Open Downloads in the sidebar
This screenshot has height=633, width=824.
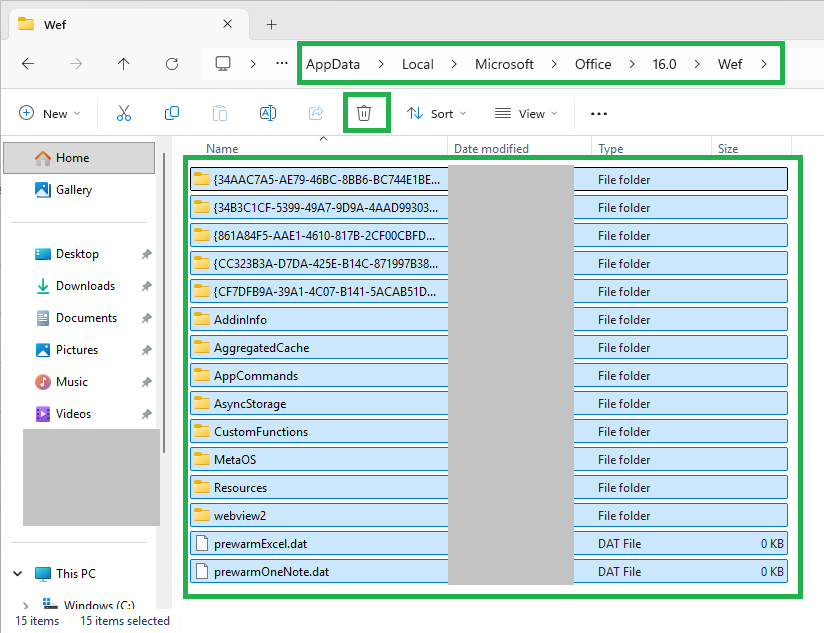click(x=85, y=286)
